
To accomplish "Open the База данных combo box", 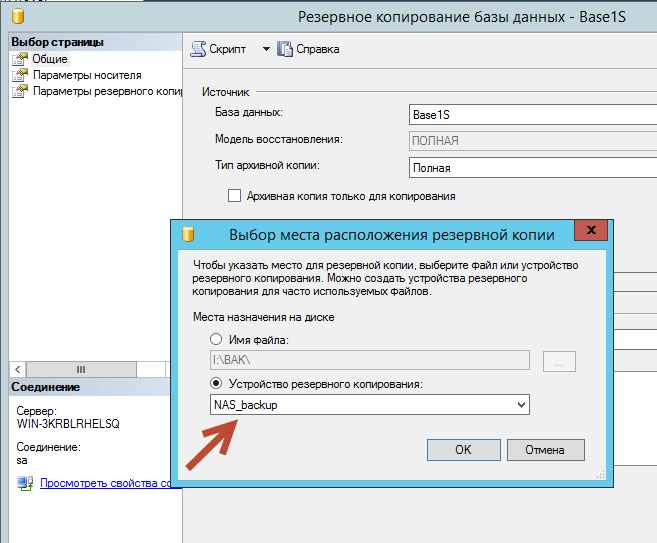I will coord(533,115).
